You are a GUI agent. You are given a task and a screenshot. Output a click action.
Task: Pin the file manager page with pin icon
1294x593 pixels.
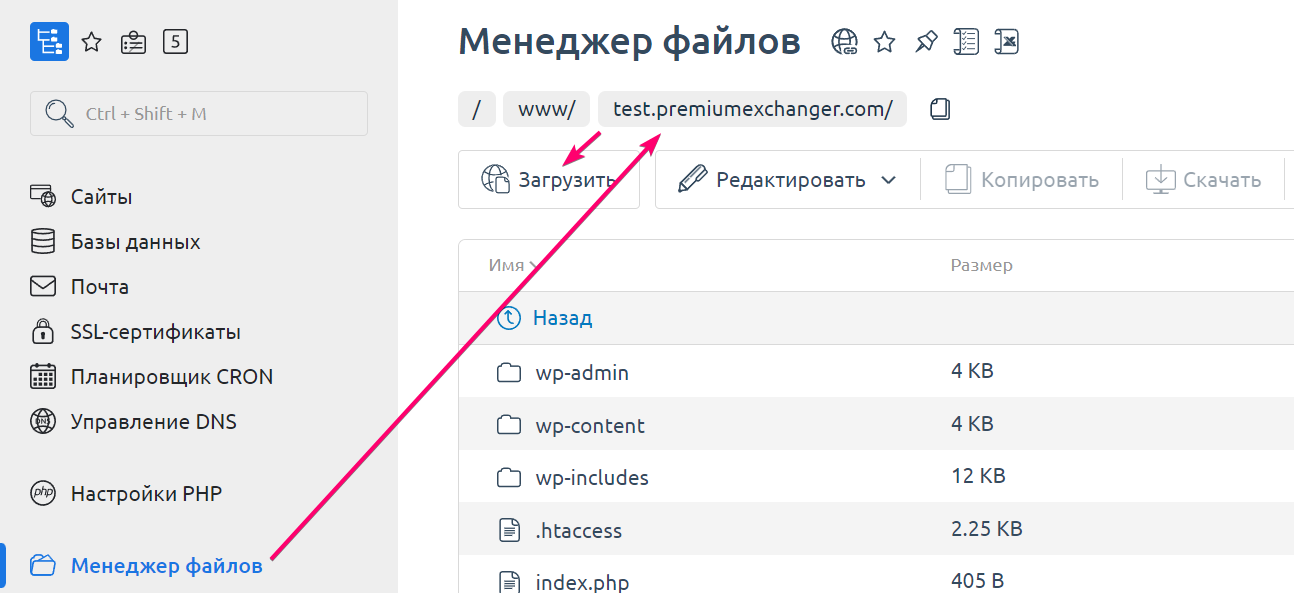(x=925, y=42)
